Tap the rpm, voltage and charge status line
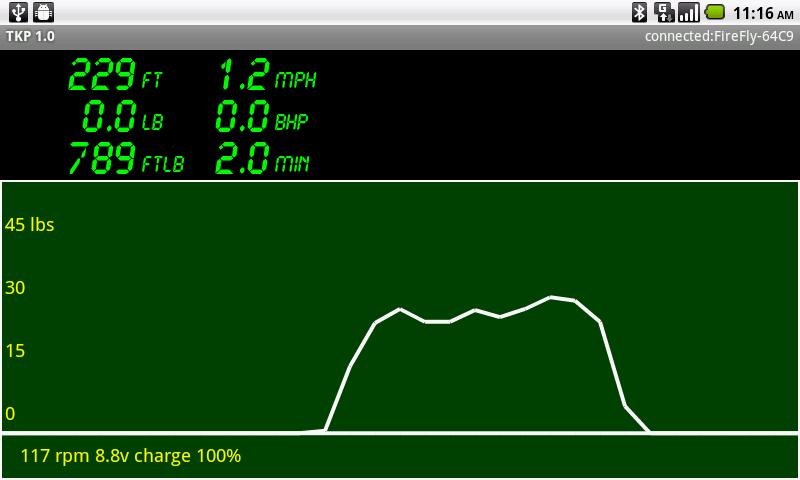The height and width of the screenshot is (480, 800). [131, 456]
